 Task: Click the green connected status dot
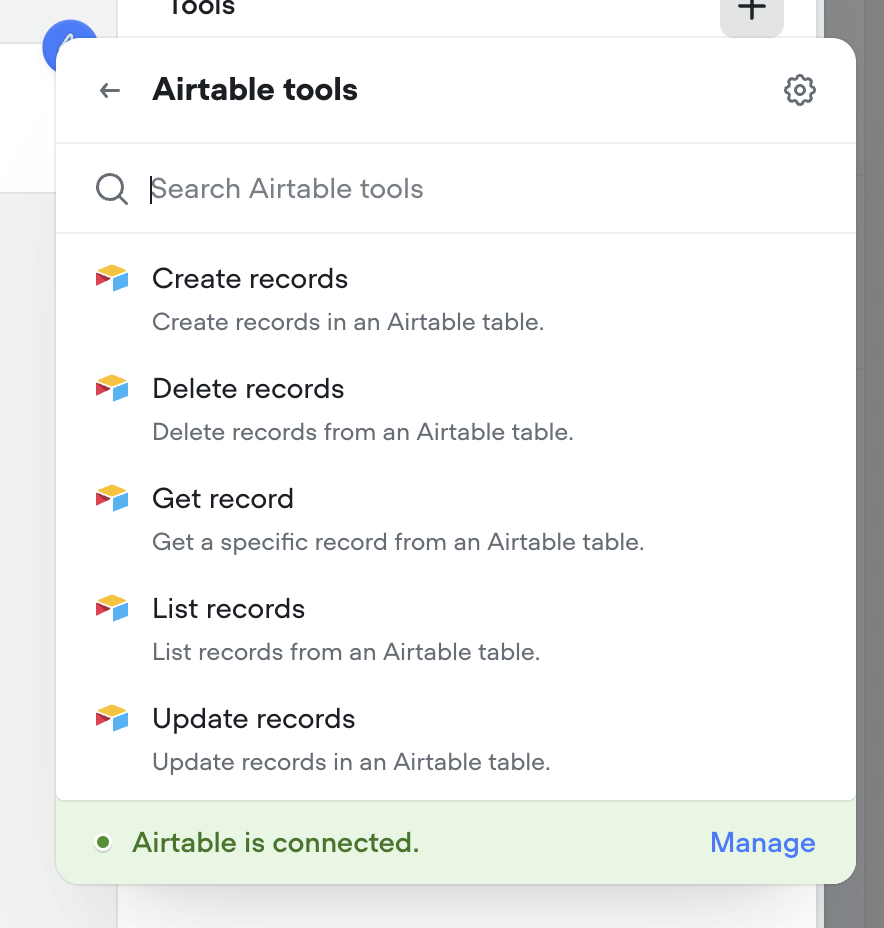[x=103, y=843]
